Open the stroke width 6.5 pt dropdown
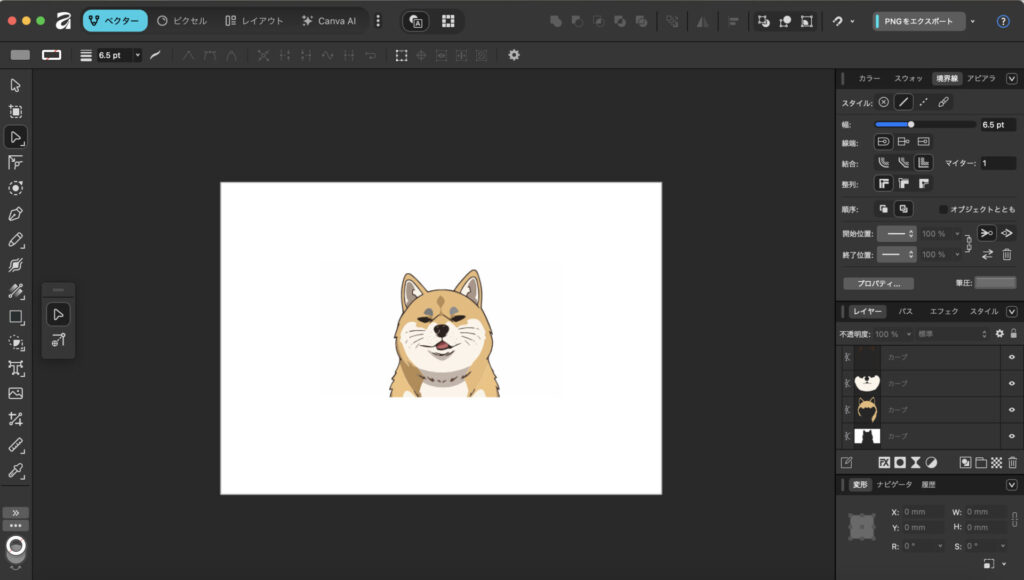1024x580 pixels. [137, 55]
